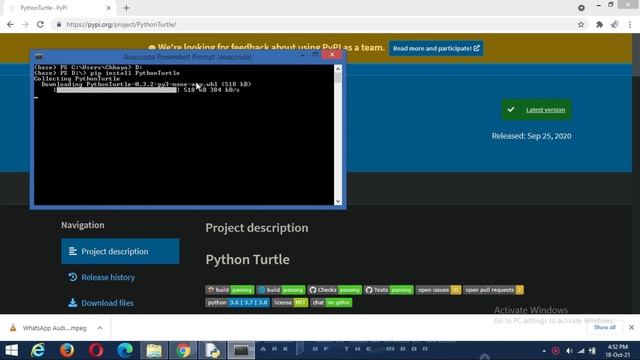Launch Opera from taskbar
This screenshot has width=640, height=360.
(96, 351)
